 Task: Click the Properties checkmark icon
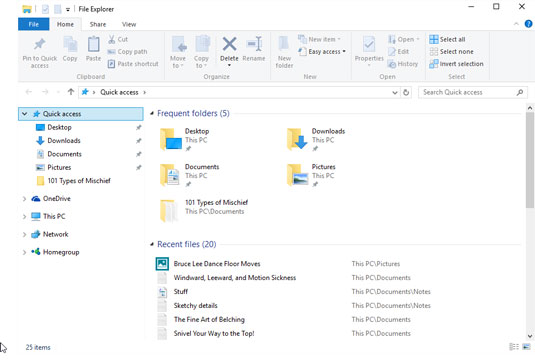[369, 44]
